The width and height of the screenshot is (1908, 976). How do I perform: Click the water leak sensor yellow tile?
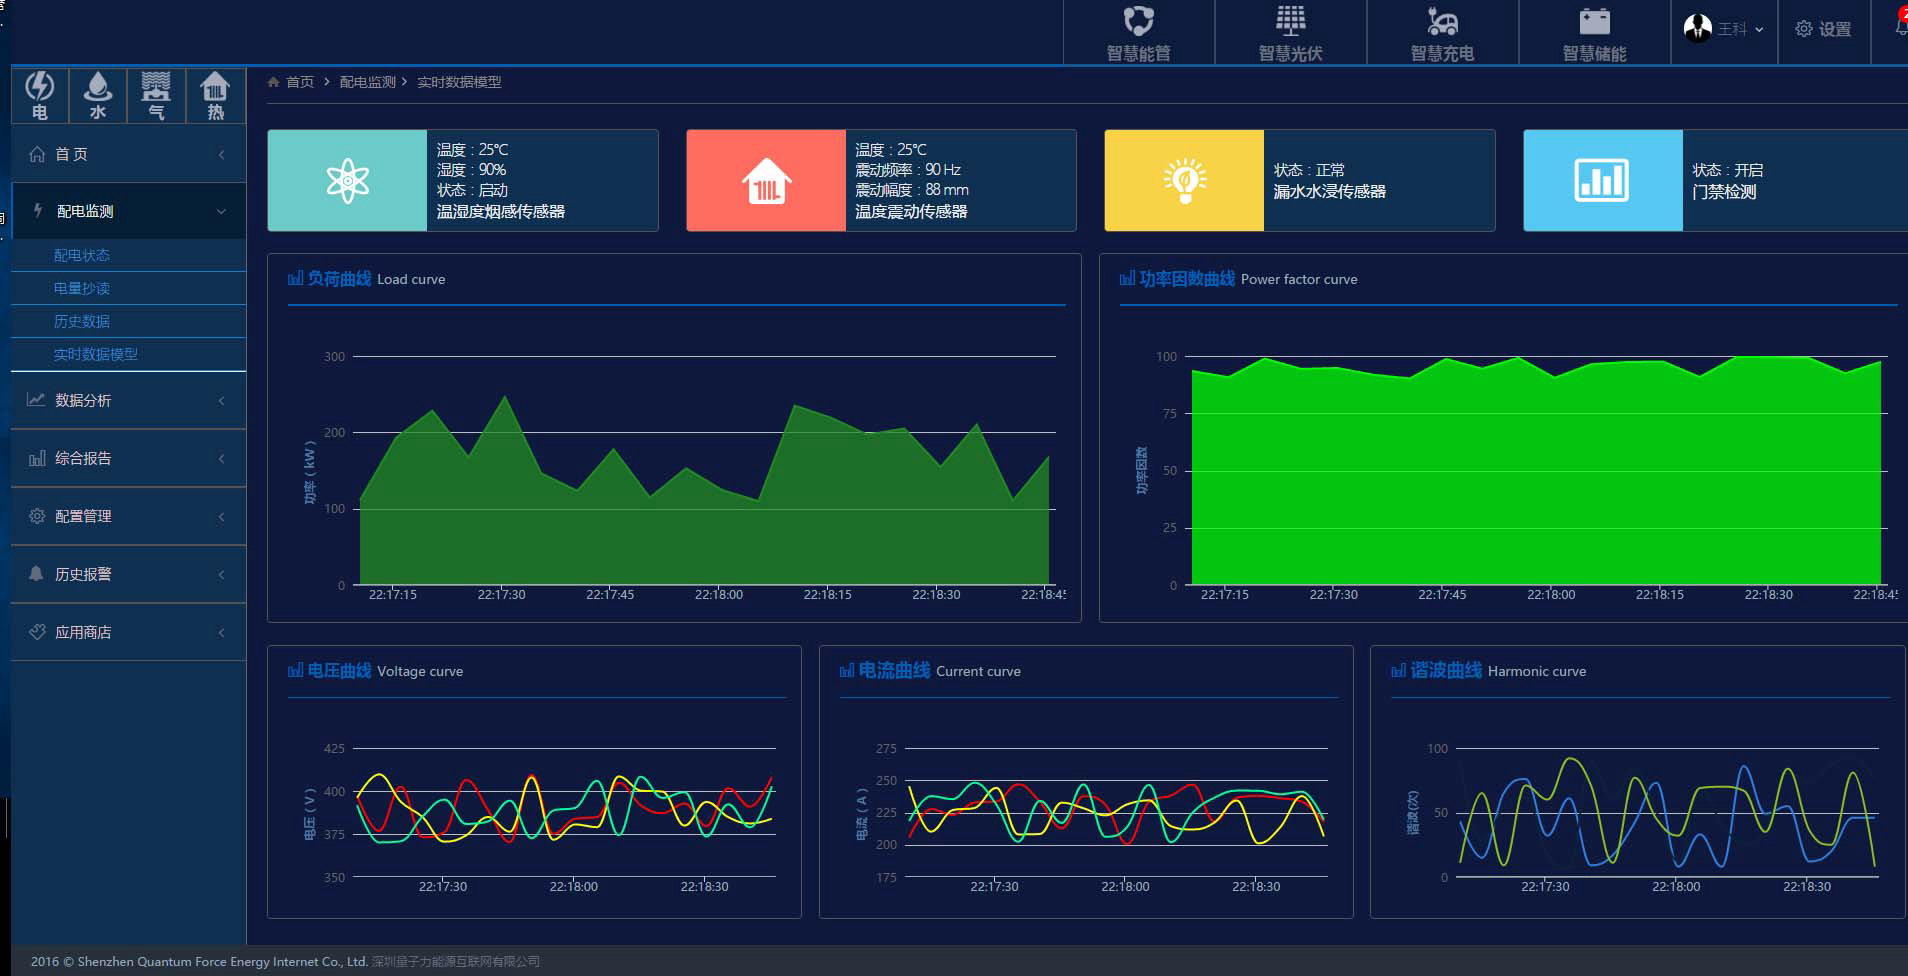[1184, 181]
